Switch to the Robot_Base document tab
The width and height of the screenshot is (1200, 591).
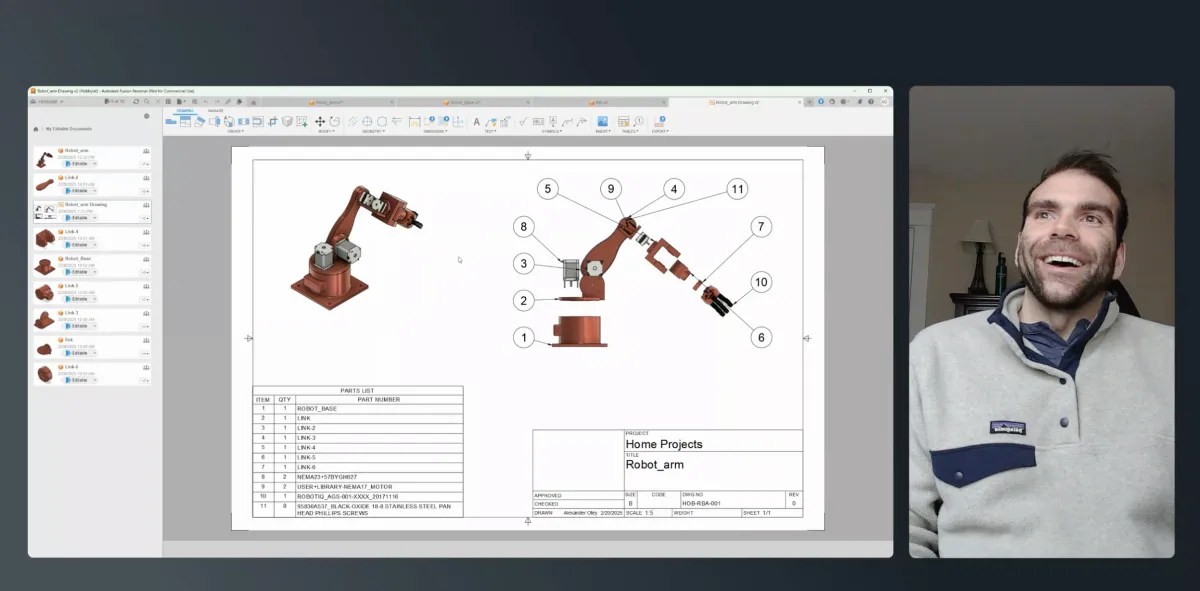[465, 102]
